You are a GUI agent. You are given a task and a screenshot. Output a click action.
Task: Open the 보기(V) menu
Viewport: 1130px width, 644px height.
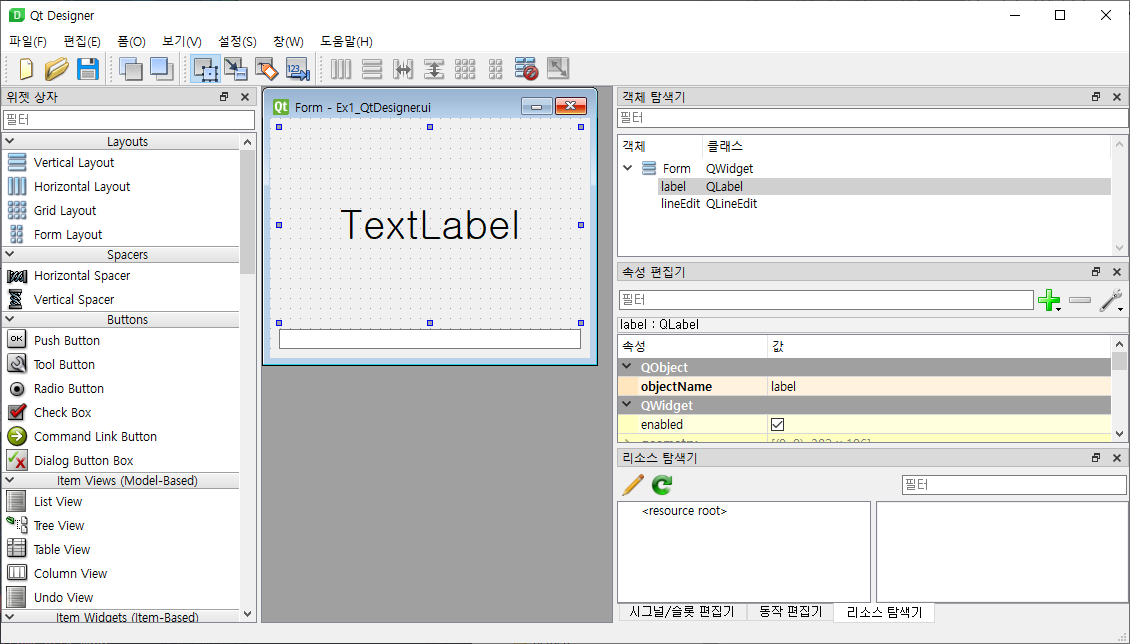(x=182, y=42)
